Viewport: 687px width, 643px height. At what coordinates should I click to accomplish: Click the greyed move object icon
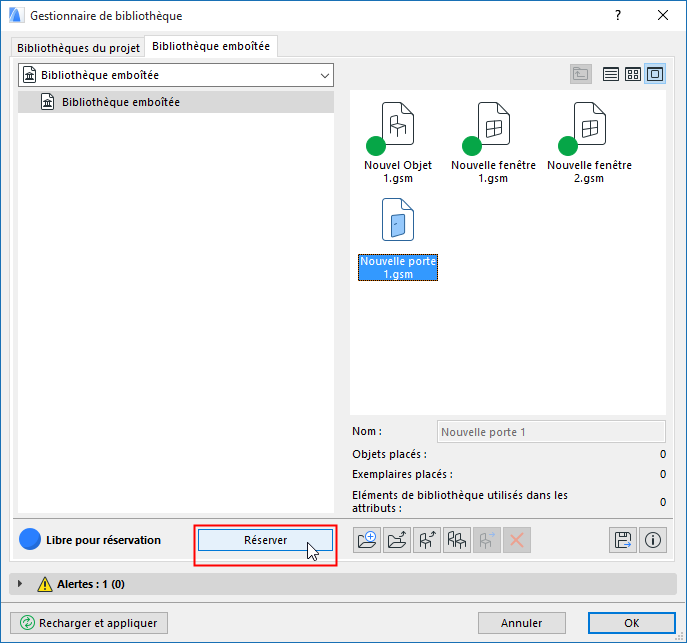click(487, 540)
